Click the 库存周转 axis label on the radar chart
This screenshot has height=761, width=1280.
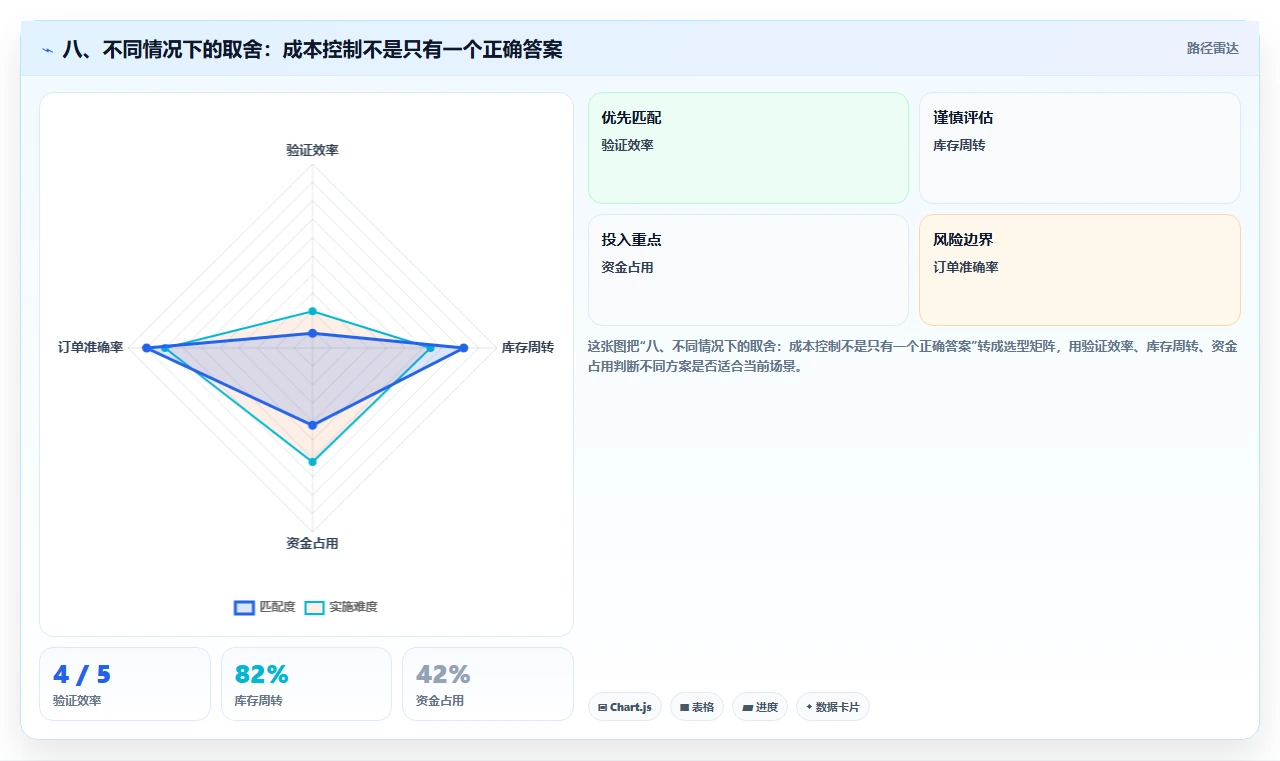point(527,347)
